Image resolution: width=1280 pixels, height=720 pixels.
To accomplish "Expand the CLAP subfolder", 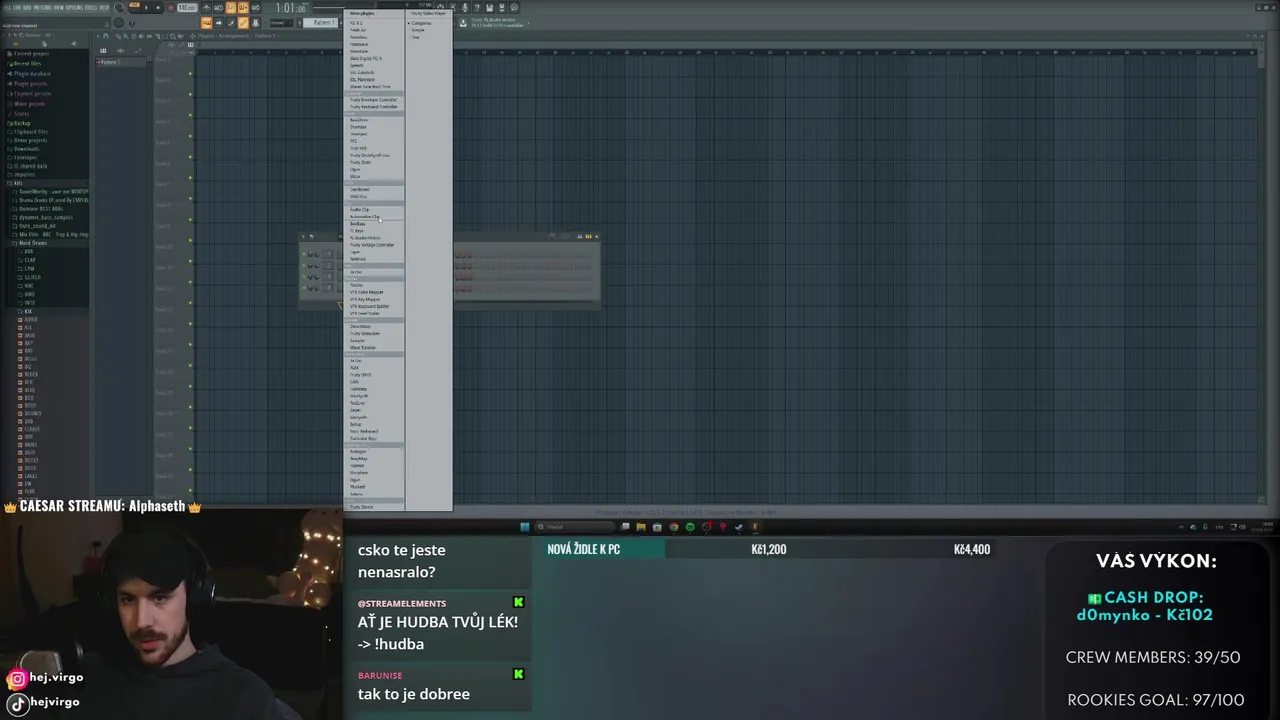I will 29,260.
